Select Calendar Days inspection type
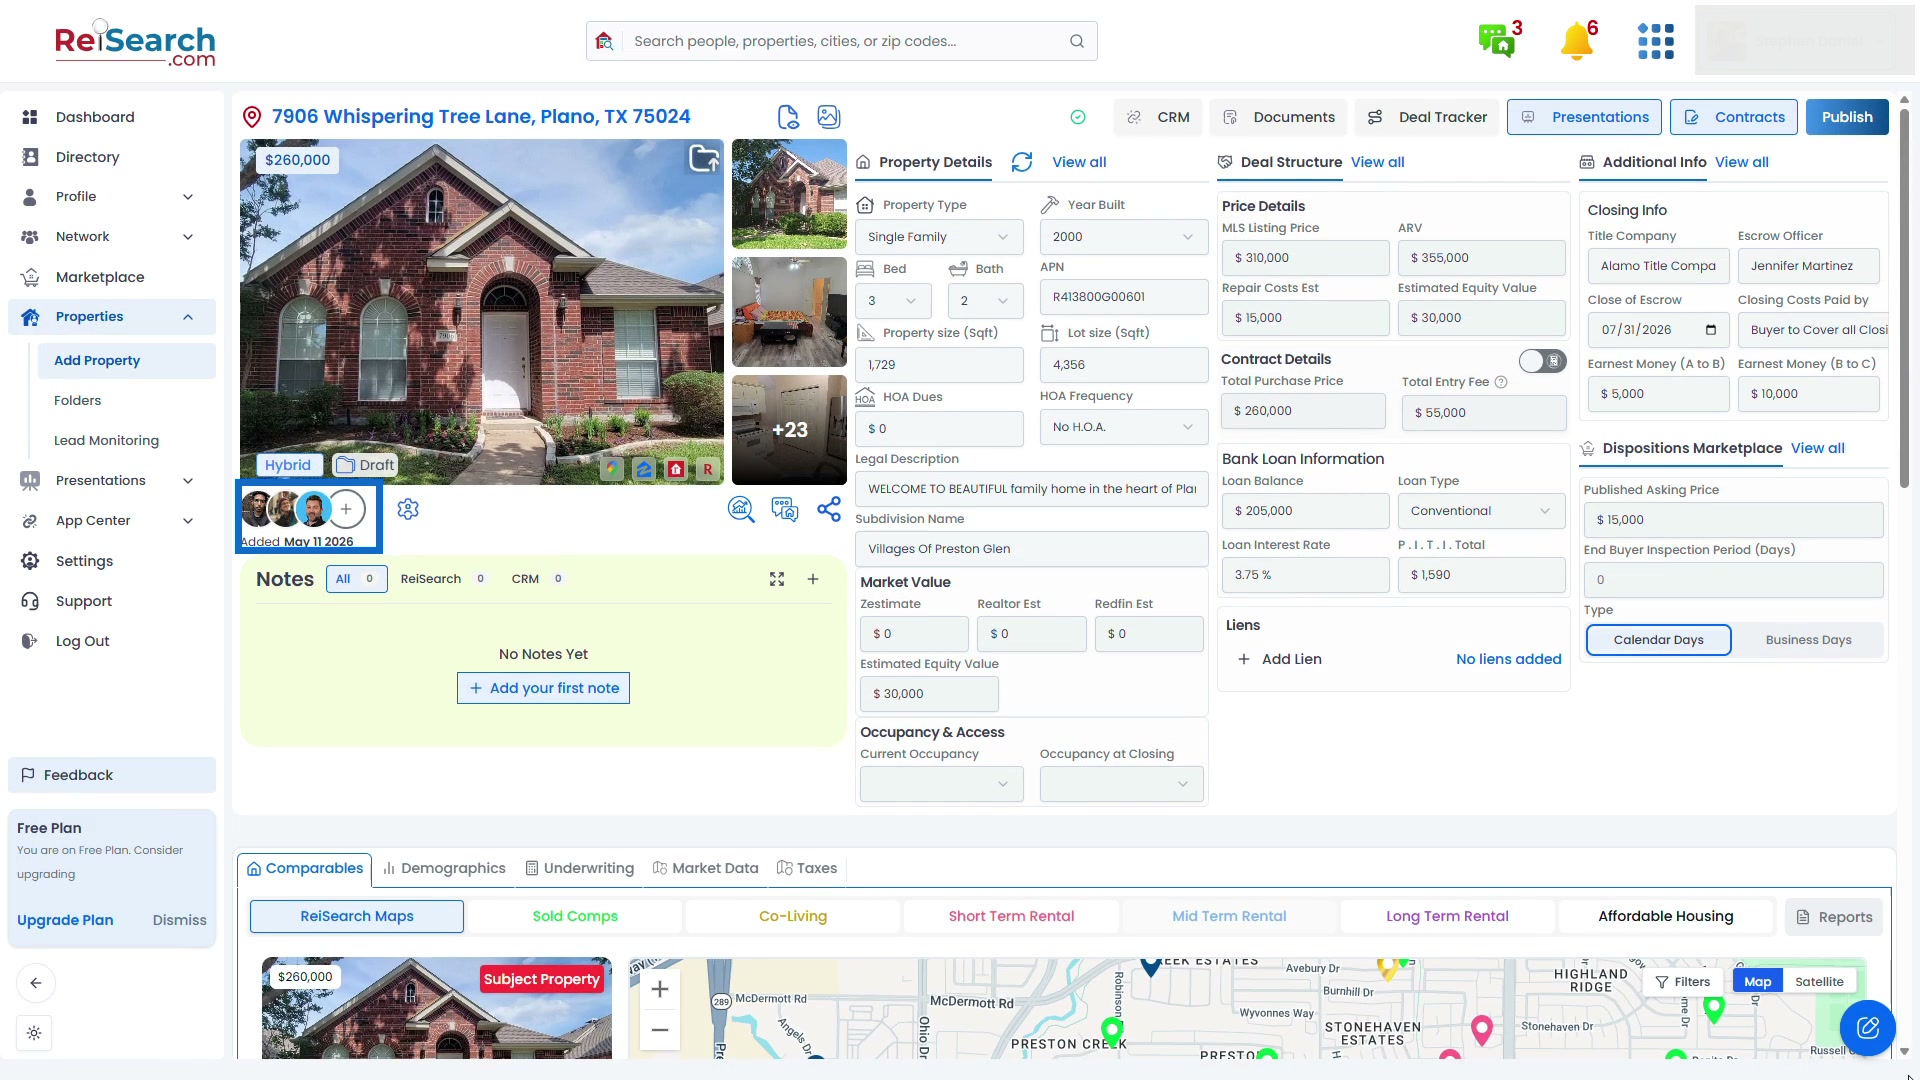 tap(1658, 640)
